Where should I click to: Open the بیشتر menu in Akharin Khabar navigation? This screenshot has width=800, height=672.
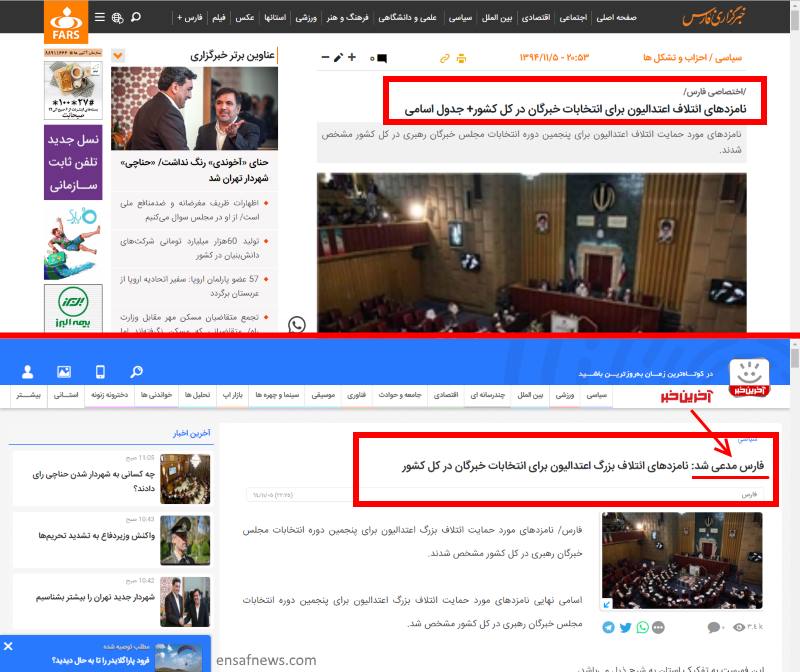(27, 396)
